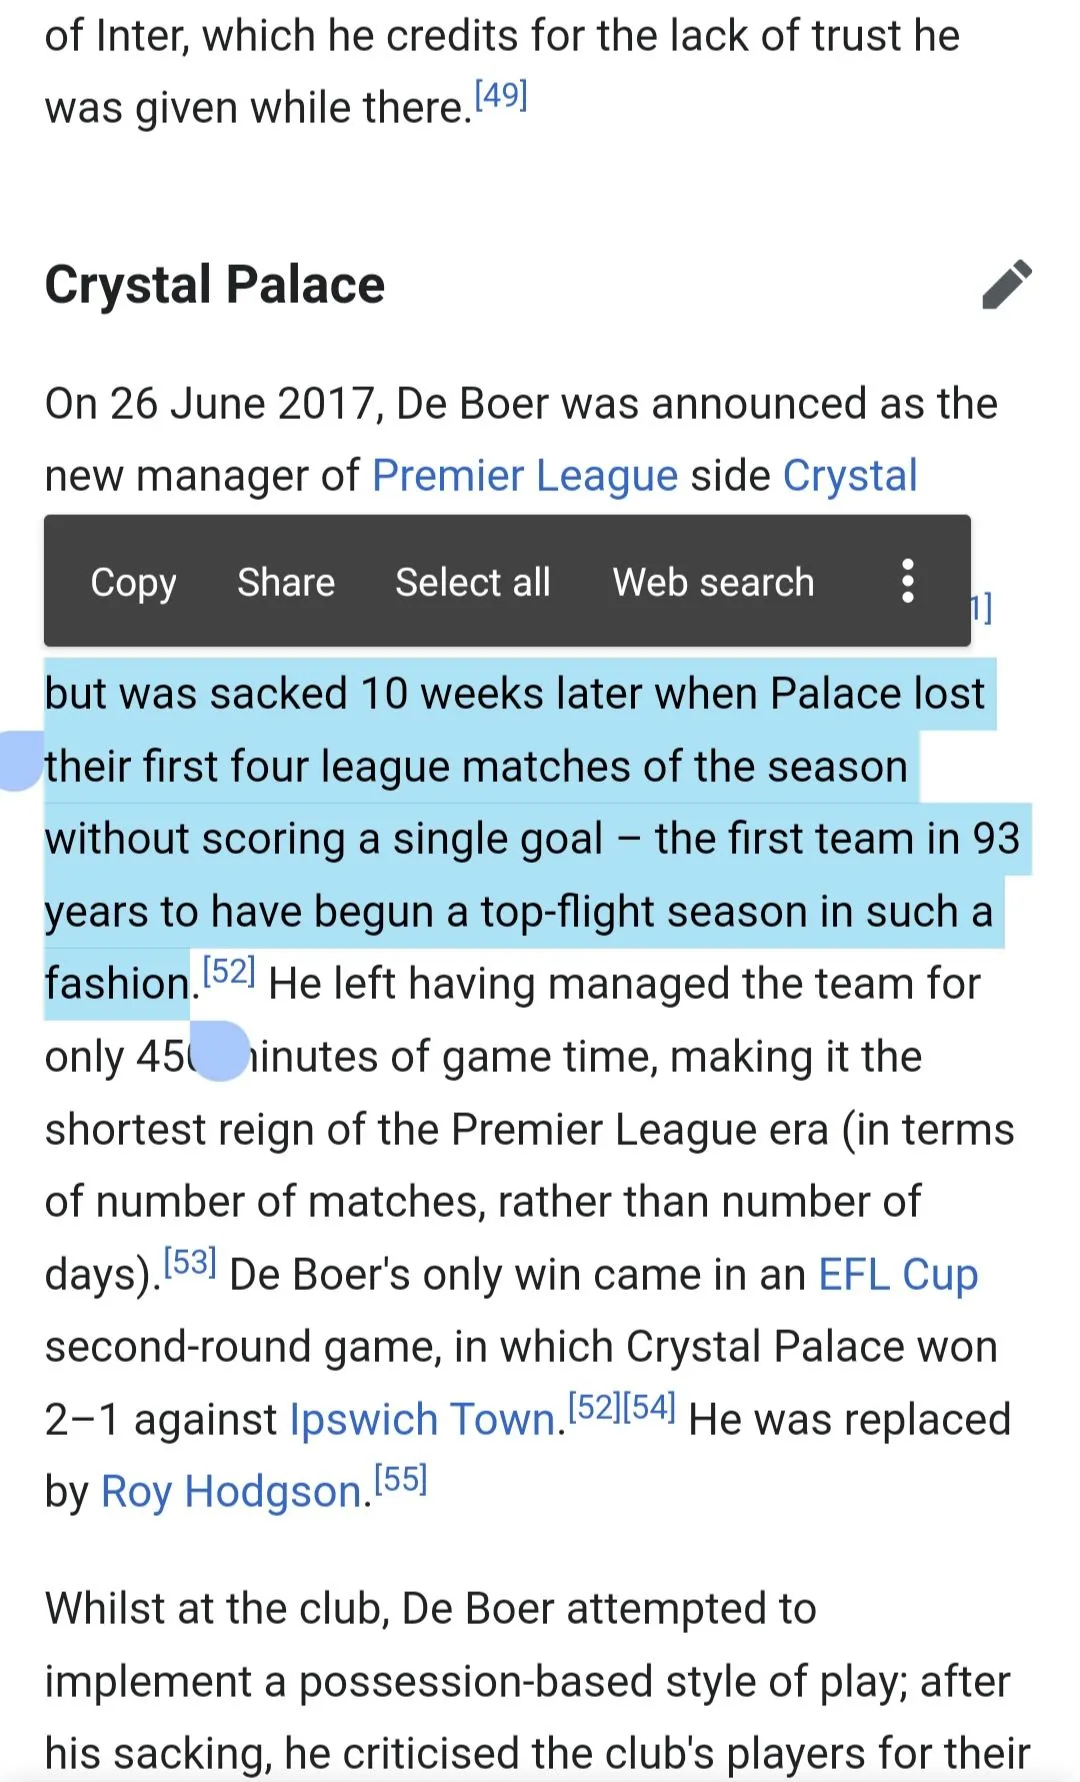The width and height of the screenshot is (1080, 1782).
Task: Tap citation [52] next to [54]
Action: click(595, 1407)
